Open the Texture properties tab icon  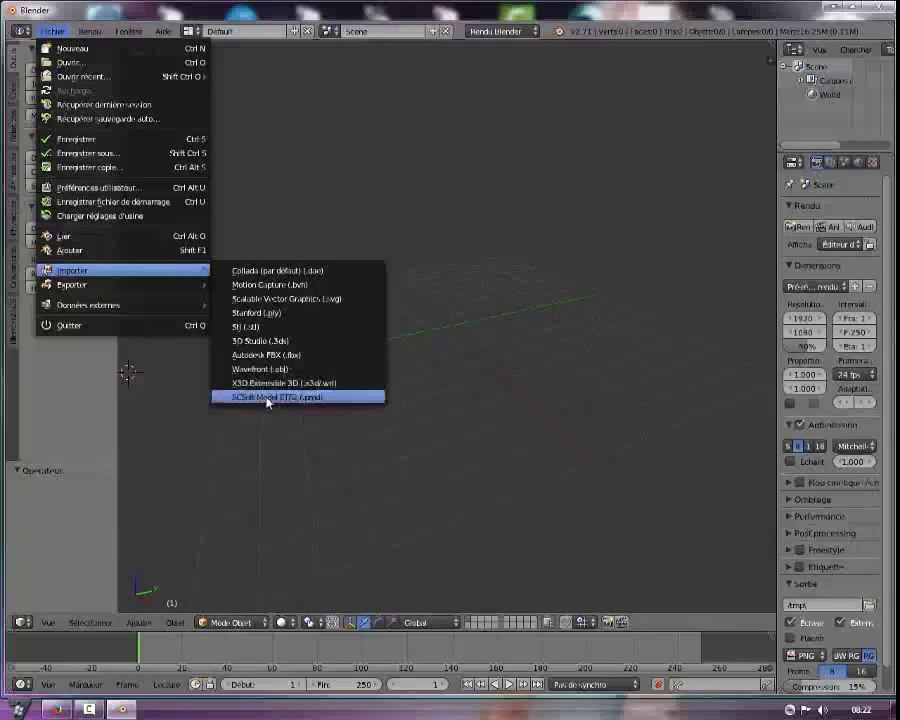(x=872, y=163)
